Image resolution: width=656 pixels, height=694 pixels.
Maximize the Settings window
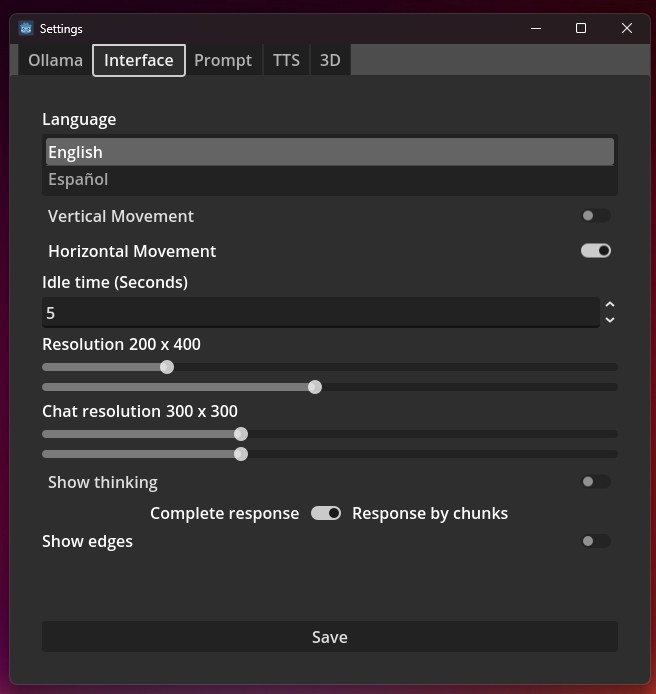581,28
